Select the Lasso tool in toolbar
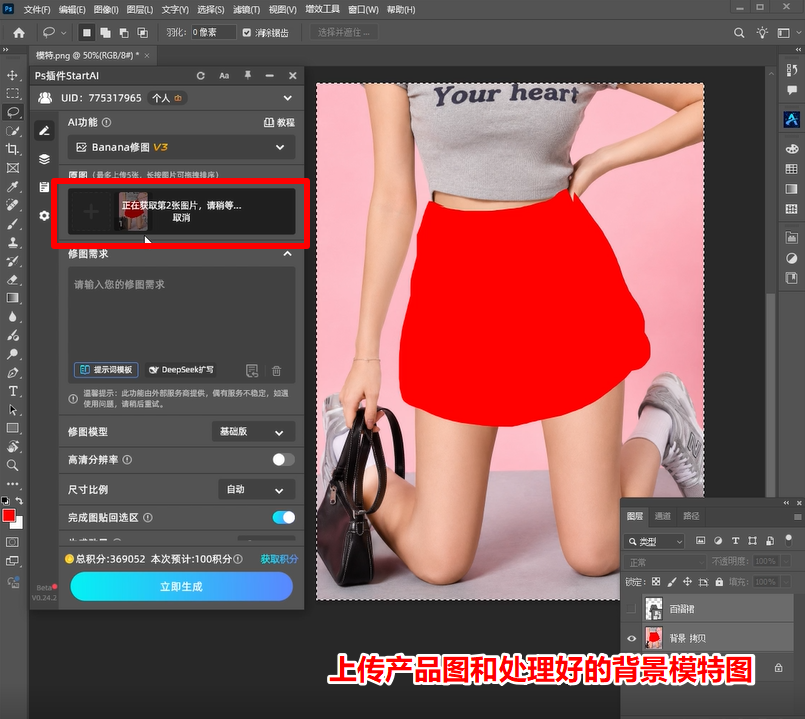 pos(12,112)
